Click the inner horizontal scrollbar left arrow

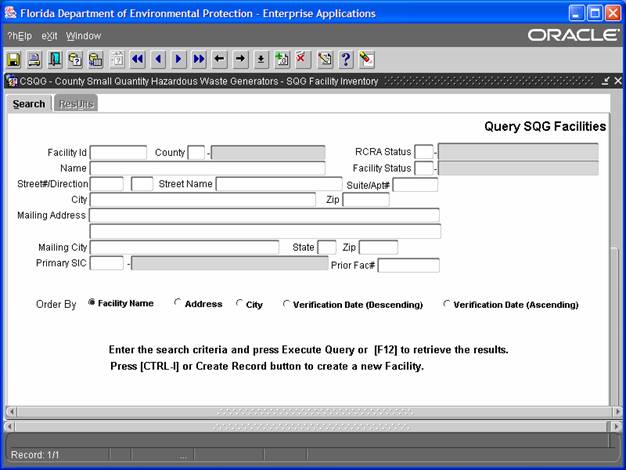(12, 411)
